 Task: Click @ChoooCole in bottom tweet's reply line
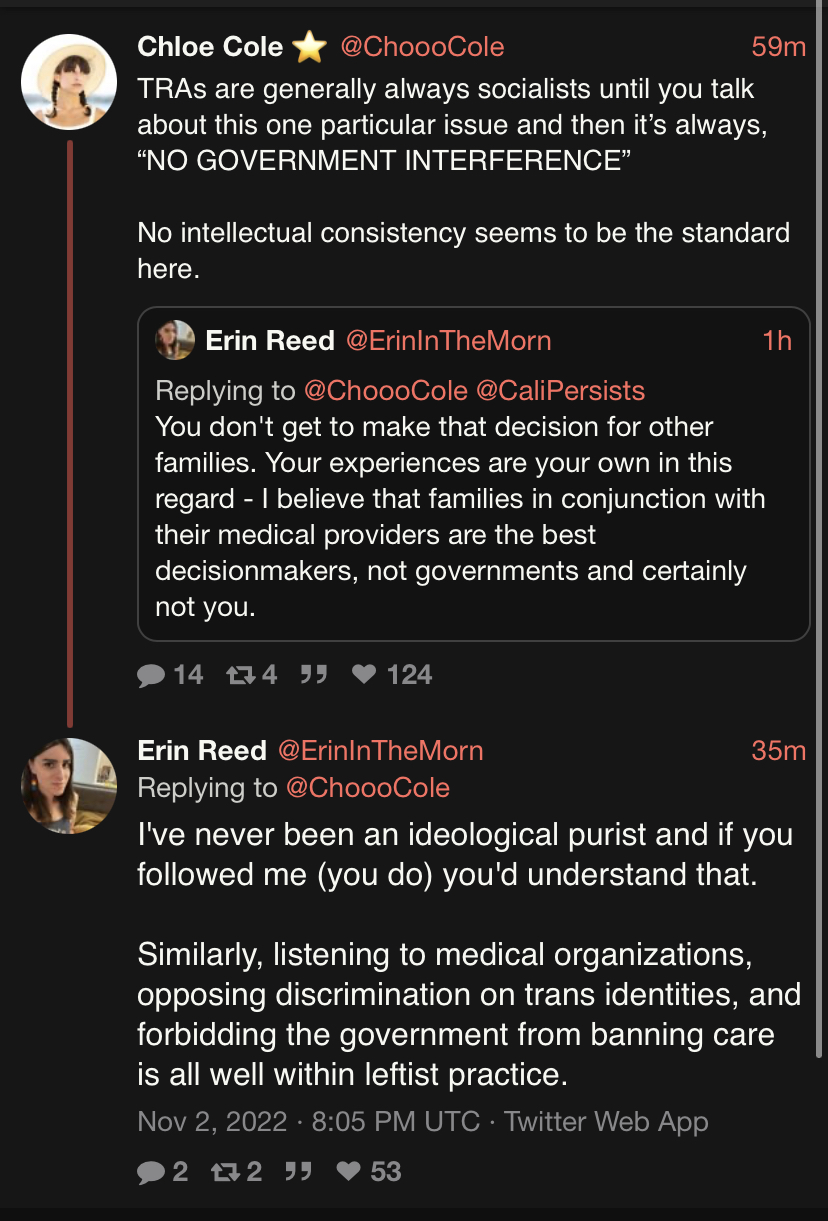pyautogui.click(x=367, y=787)
